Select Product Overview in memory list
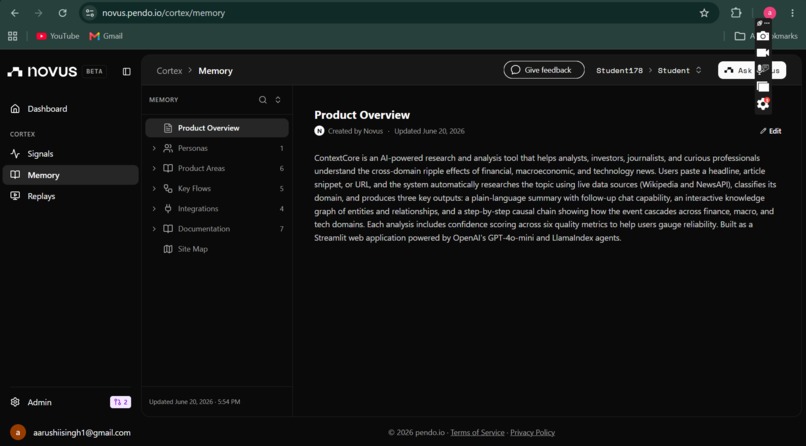 tap(217, 128)
